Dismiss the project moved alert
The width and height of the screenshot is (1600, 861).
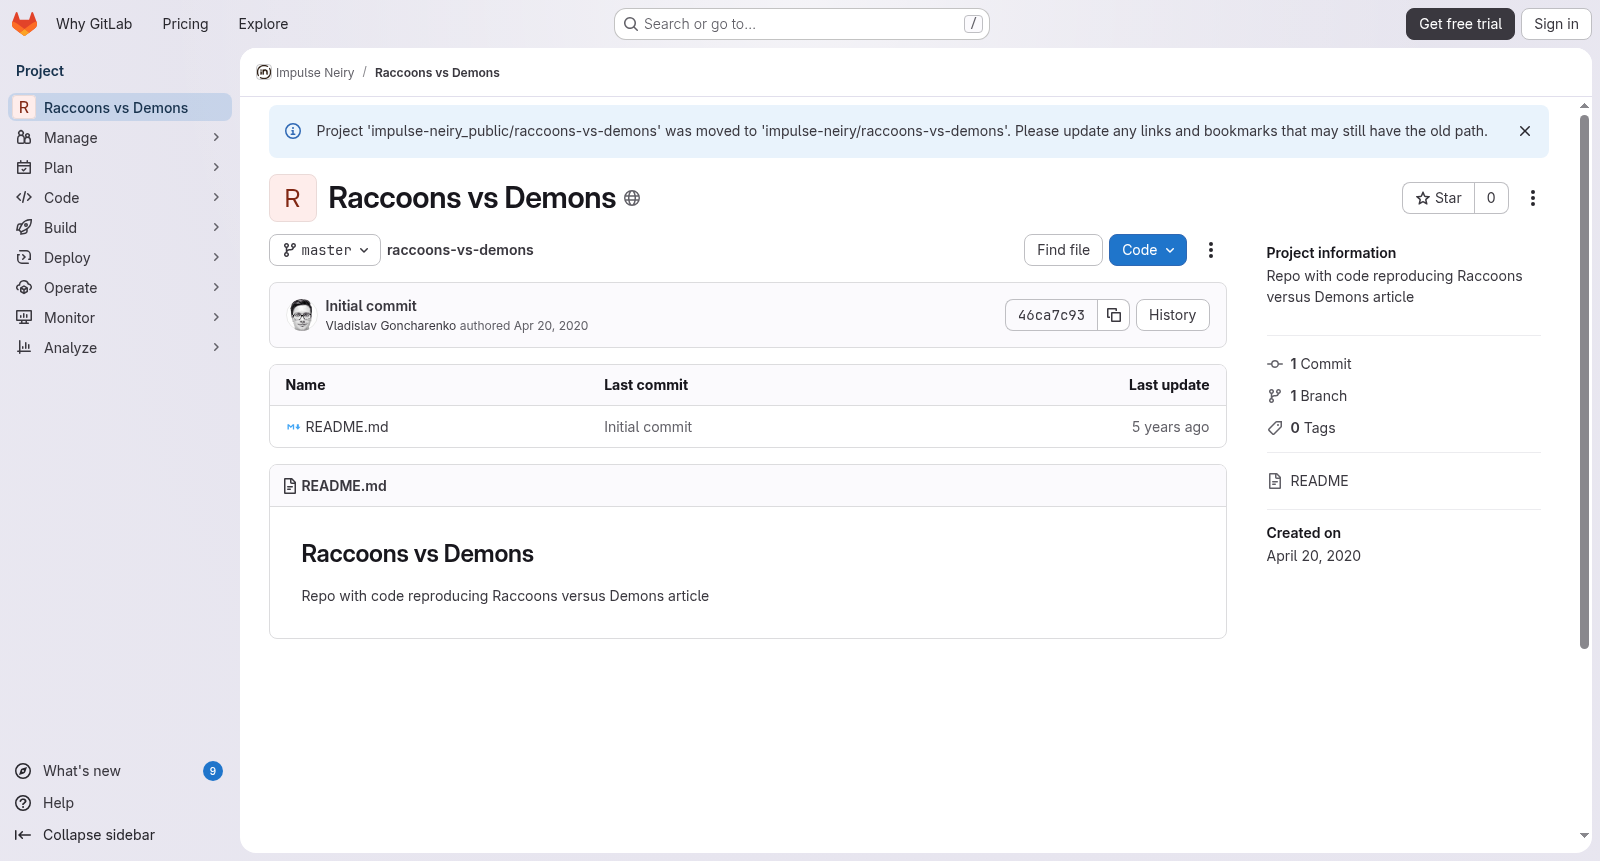[x=1525, y=131]
